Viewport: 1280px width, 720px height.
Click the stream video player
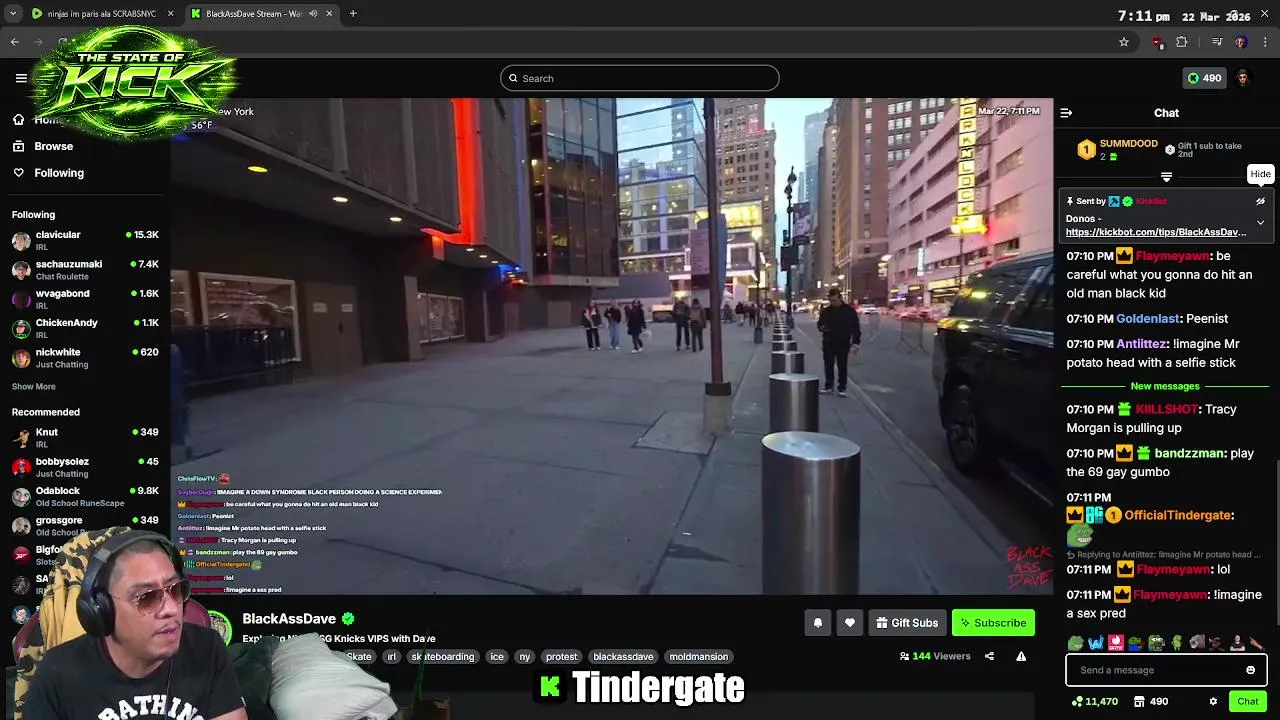click(x=611, y=346)
